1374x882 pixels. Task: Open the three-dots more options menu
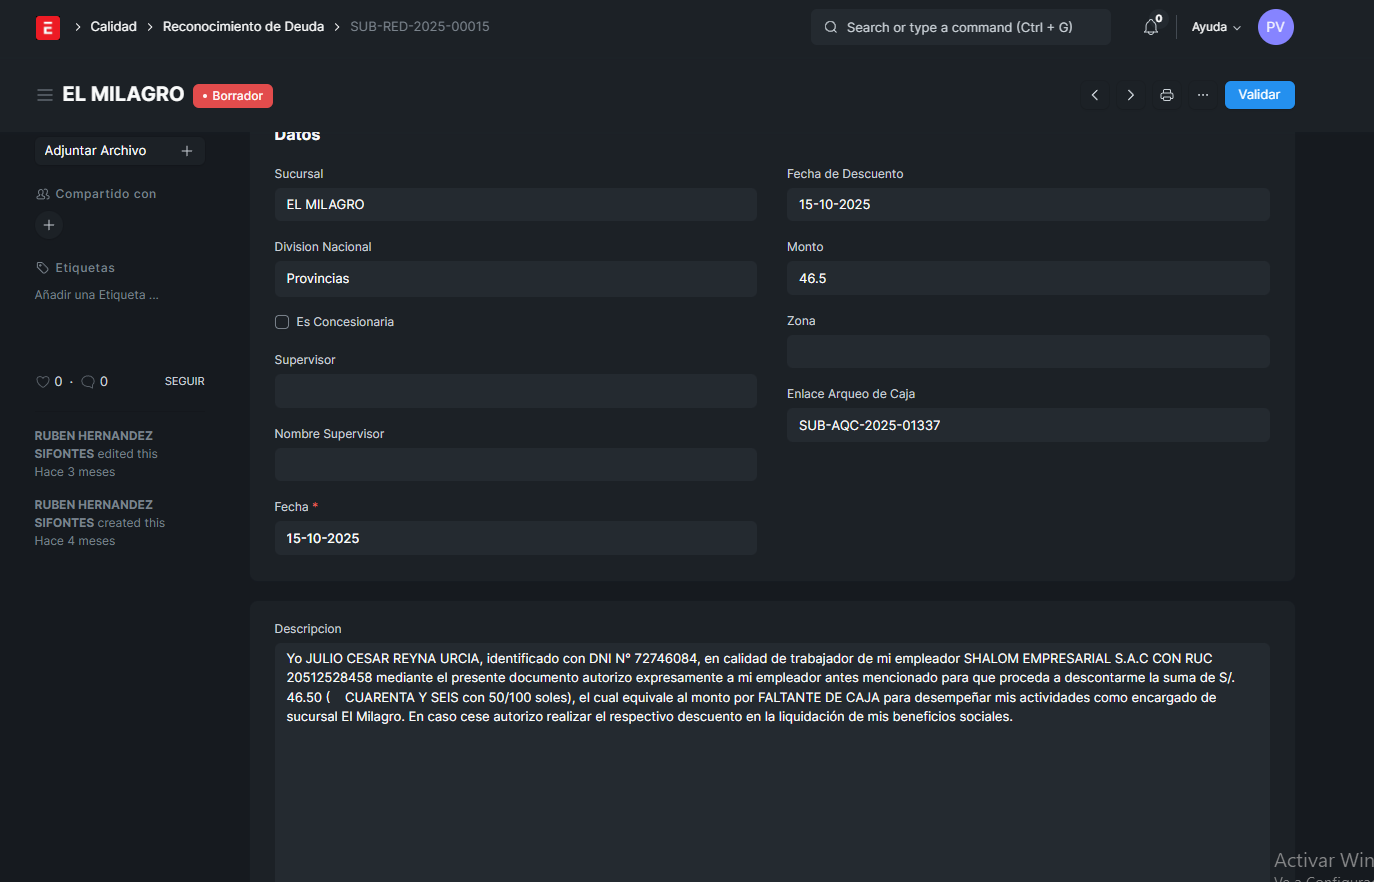[1203, 95]
